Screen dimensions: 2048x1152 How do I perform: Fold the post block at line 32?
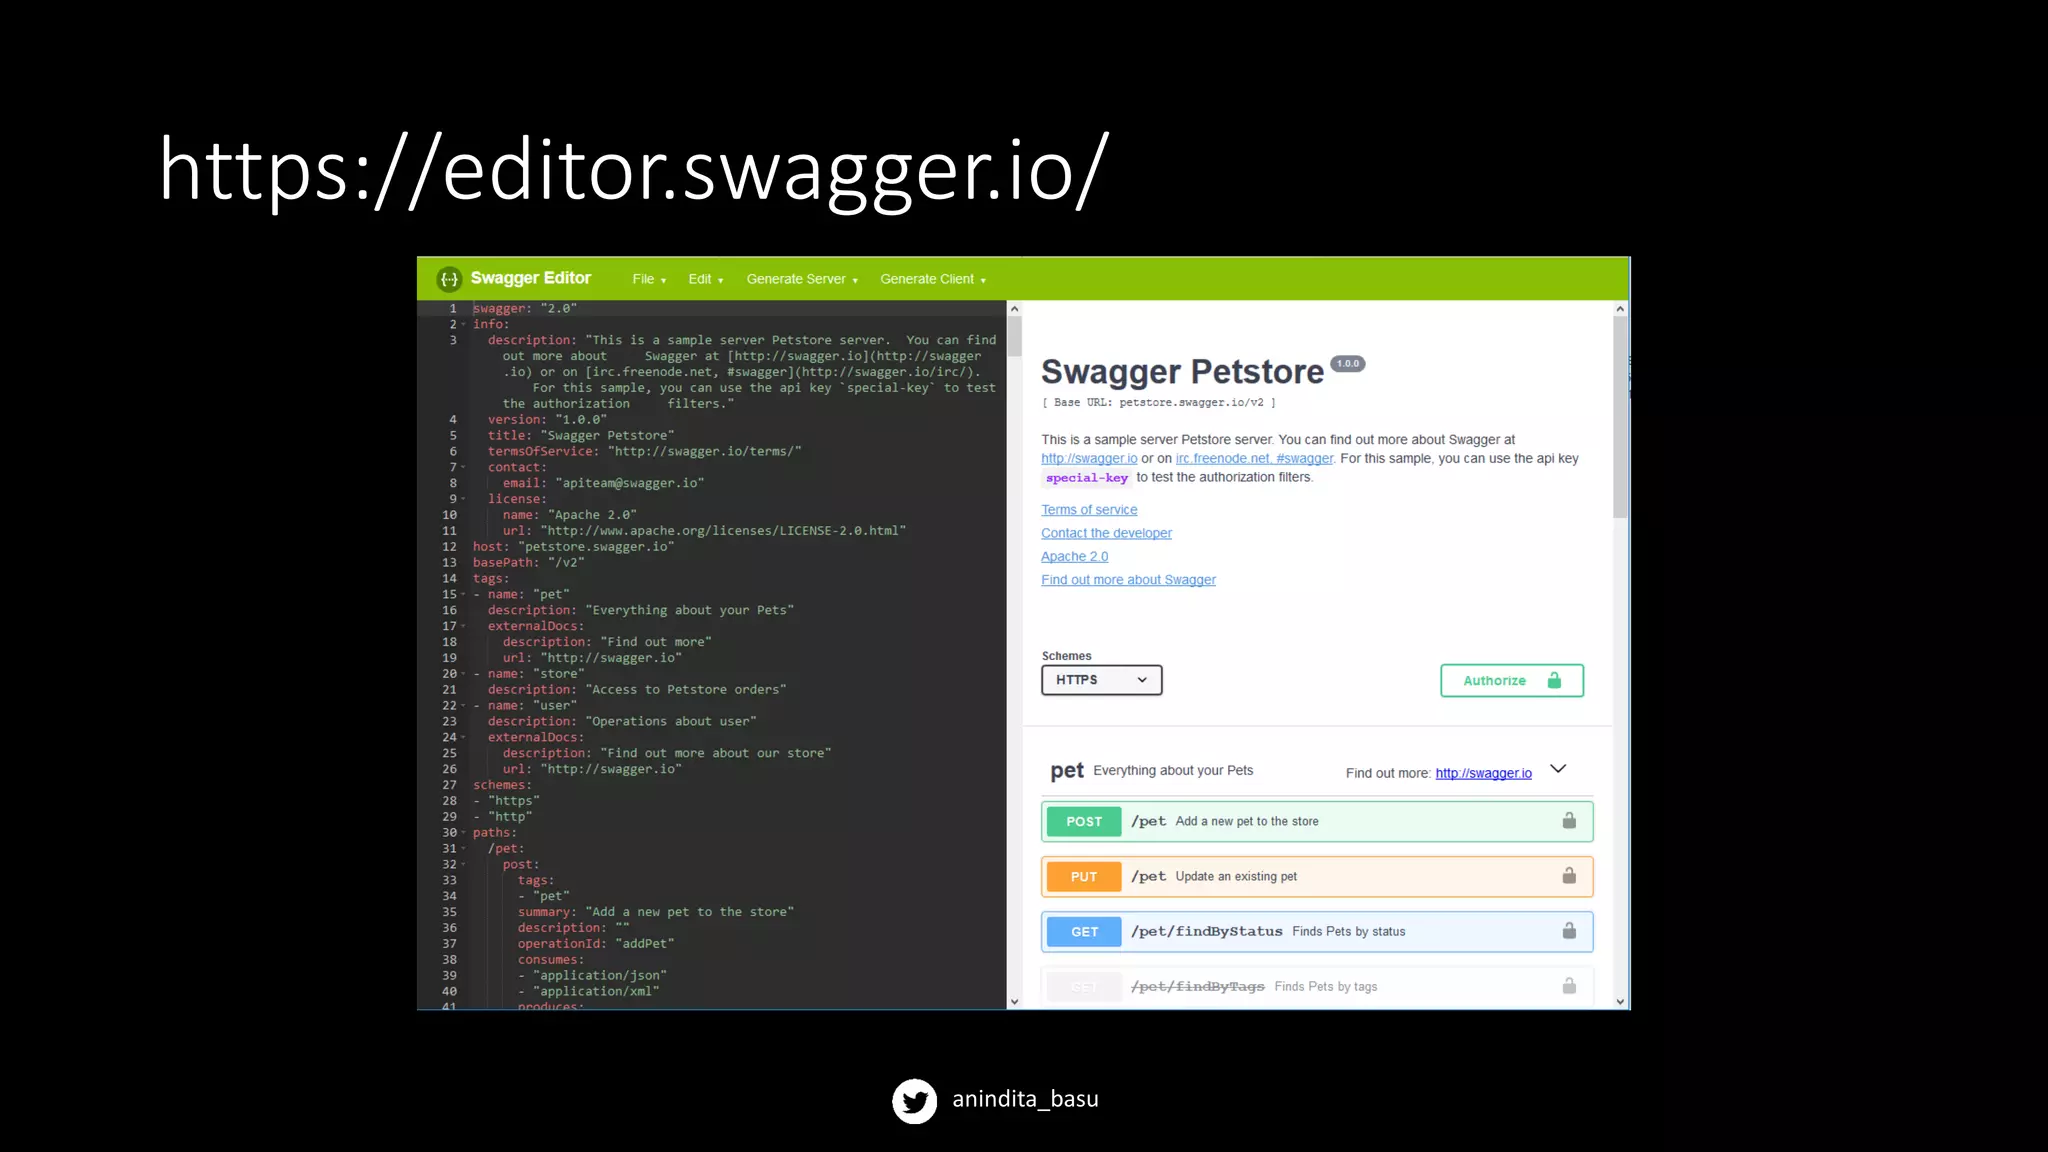coord(463,865)
